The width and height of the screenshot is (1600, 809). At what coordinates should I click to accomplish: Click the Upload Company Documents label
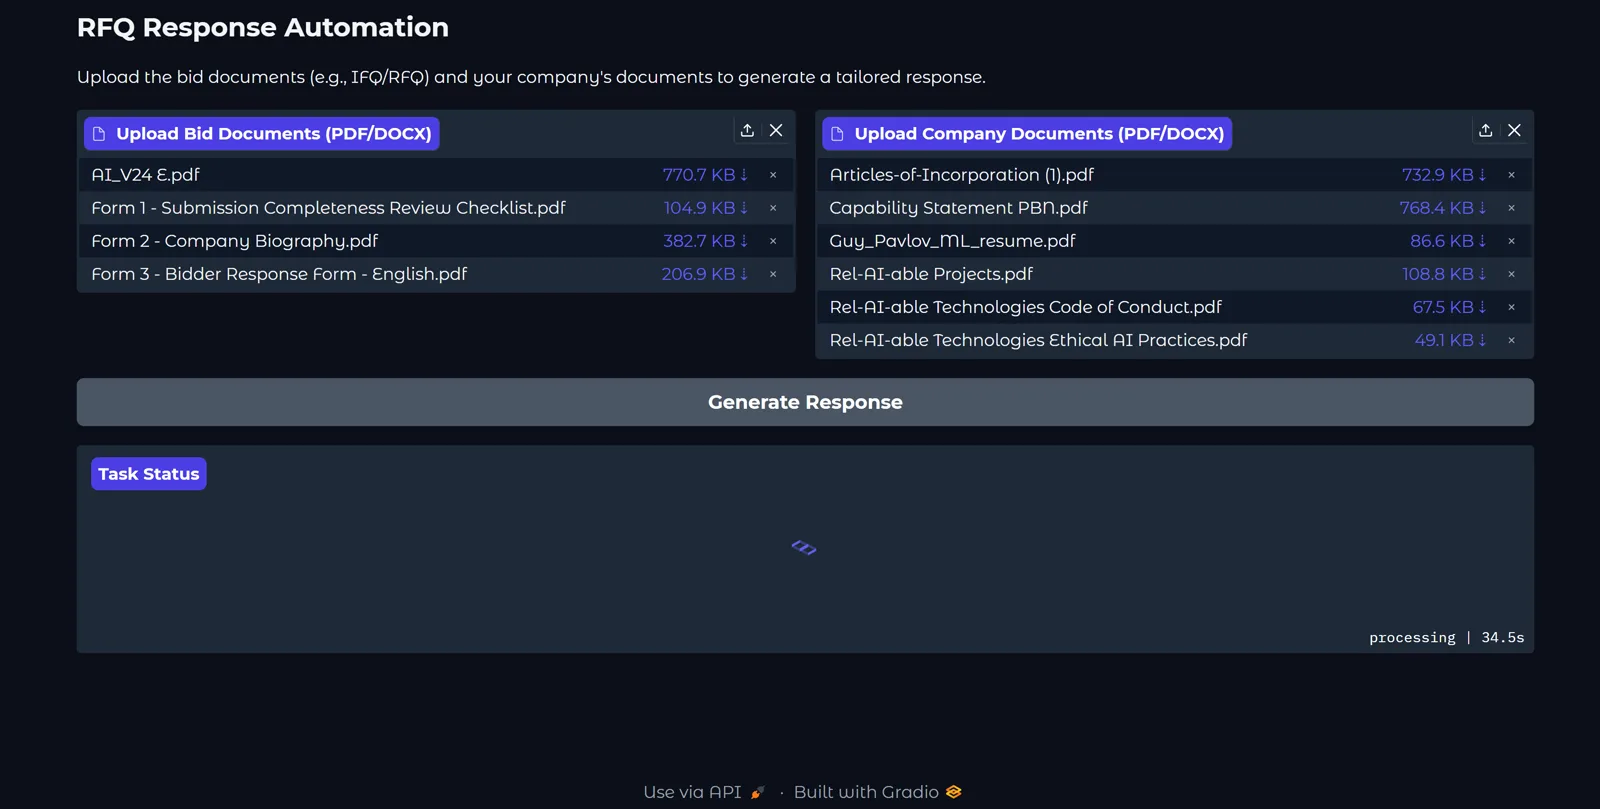pos(1027,134)
